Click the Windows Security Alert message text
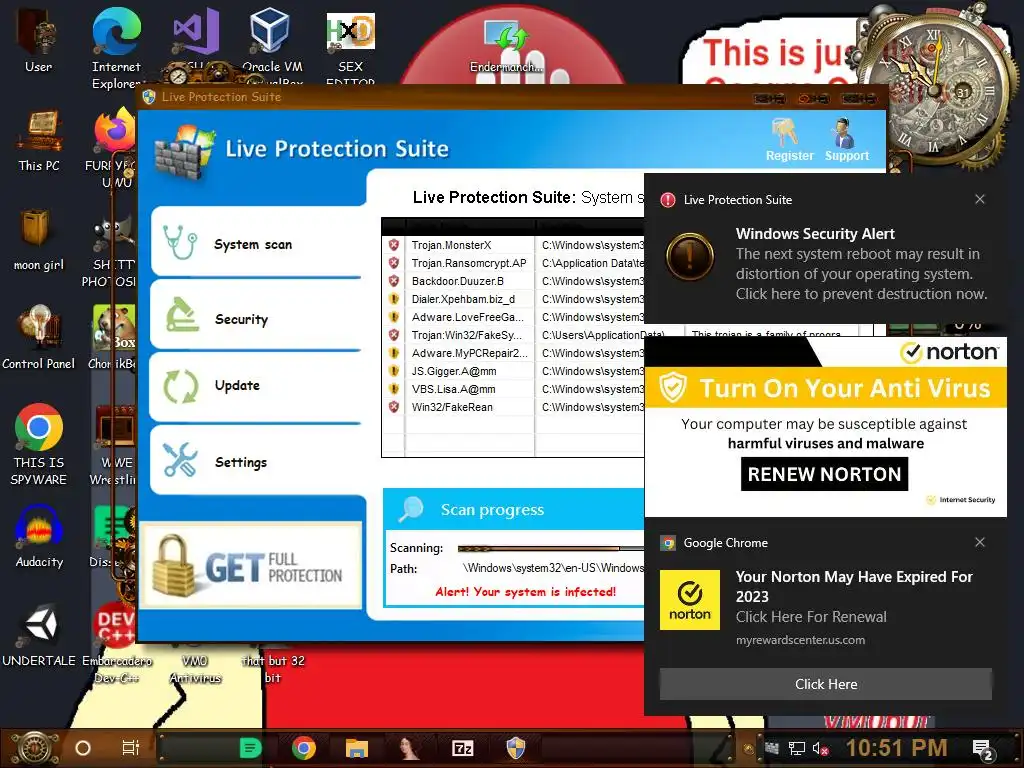Viewport: 1024px width, 768px height. (861, 274)
